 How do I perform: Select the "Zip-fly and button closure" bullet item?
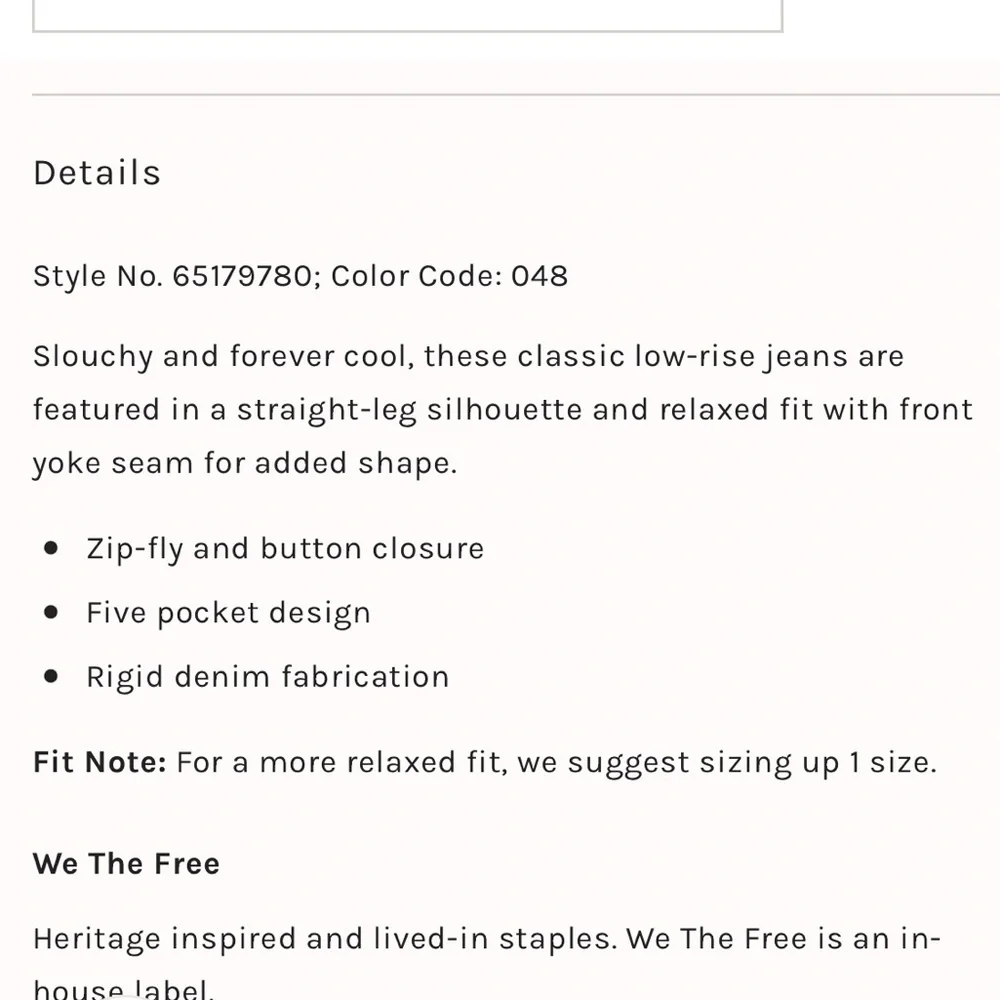point(285,549)
